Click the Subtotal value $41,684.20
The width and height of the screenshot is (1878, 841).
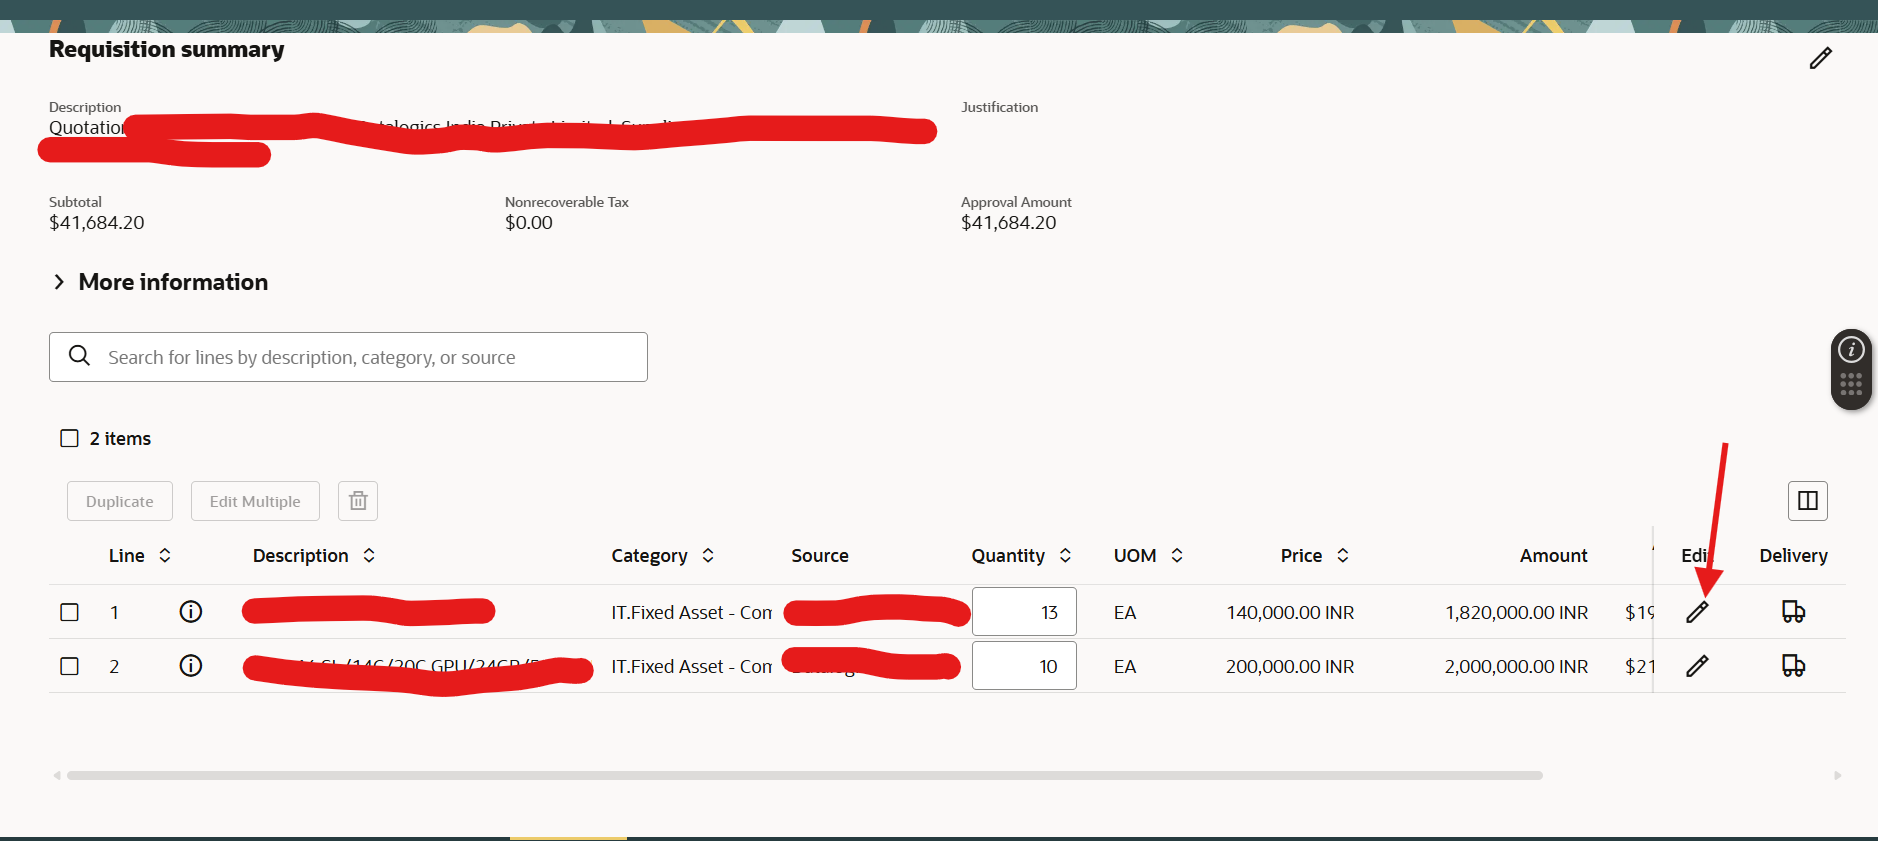tap(97, 223)
